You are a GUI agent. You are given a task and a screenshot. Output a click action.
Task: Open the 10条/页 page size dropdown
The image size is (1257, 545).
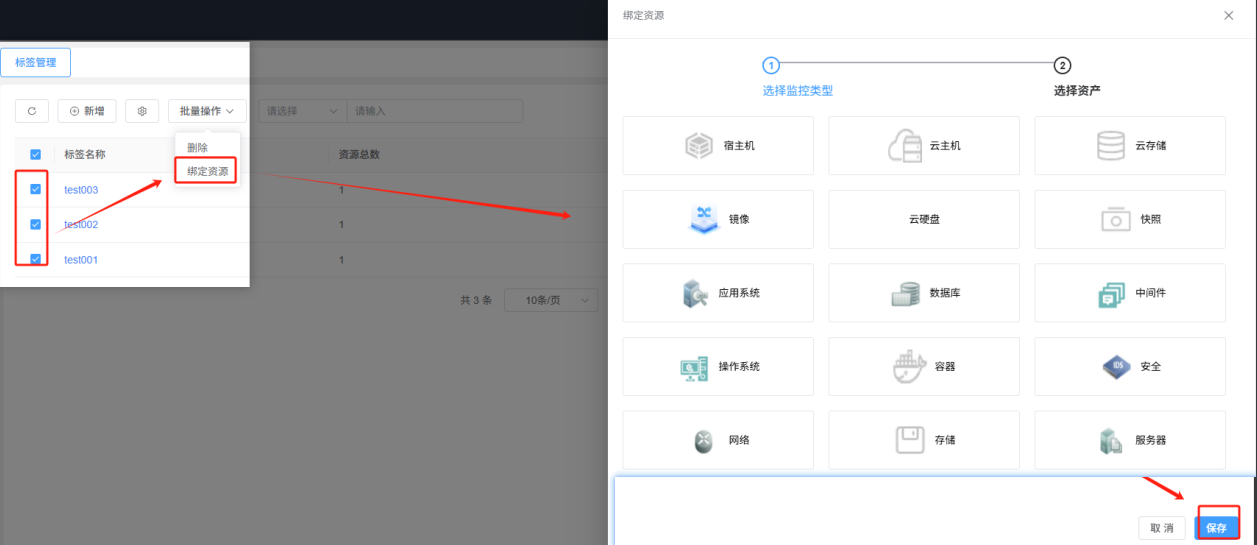pos(550,300)
